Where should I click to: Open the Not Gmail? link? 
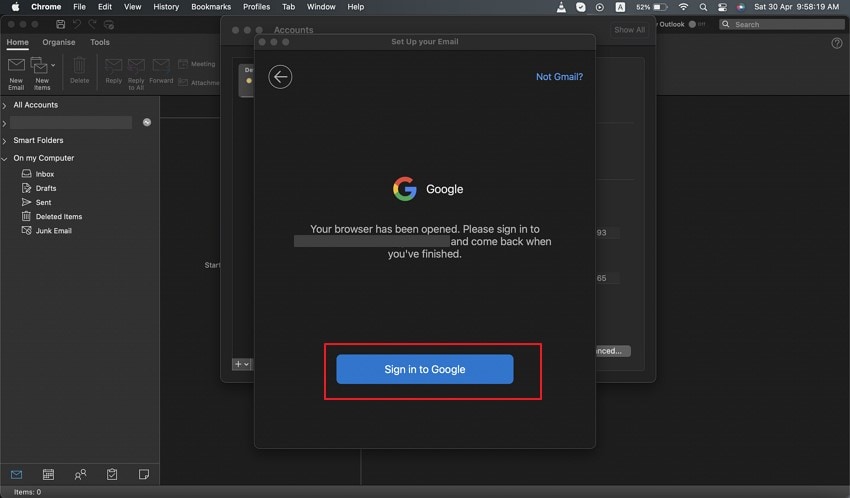(x=559, y=77)
